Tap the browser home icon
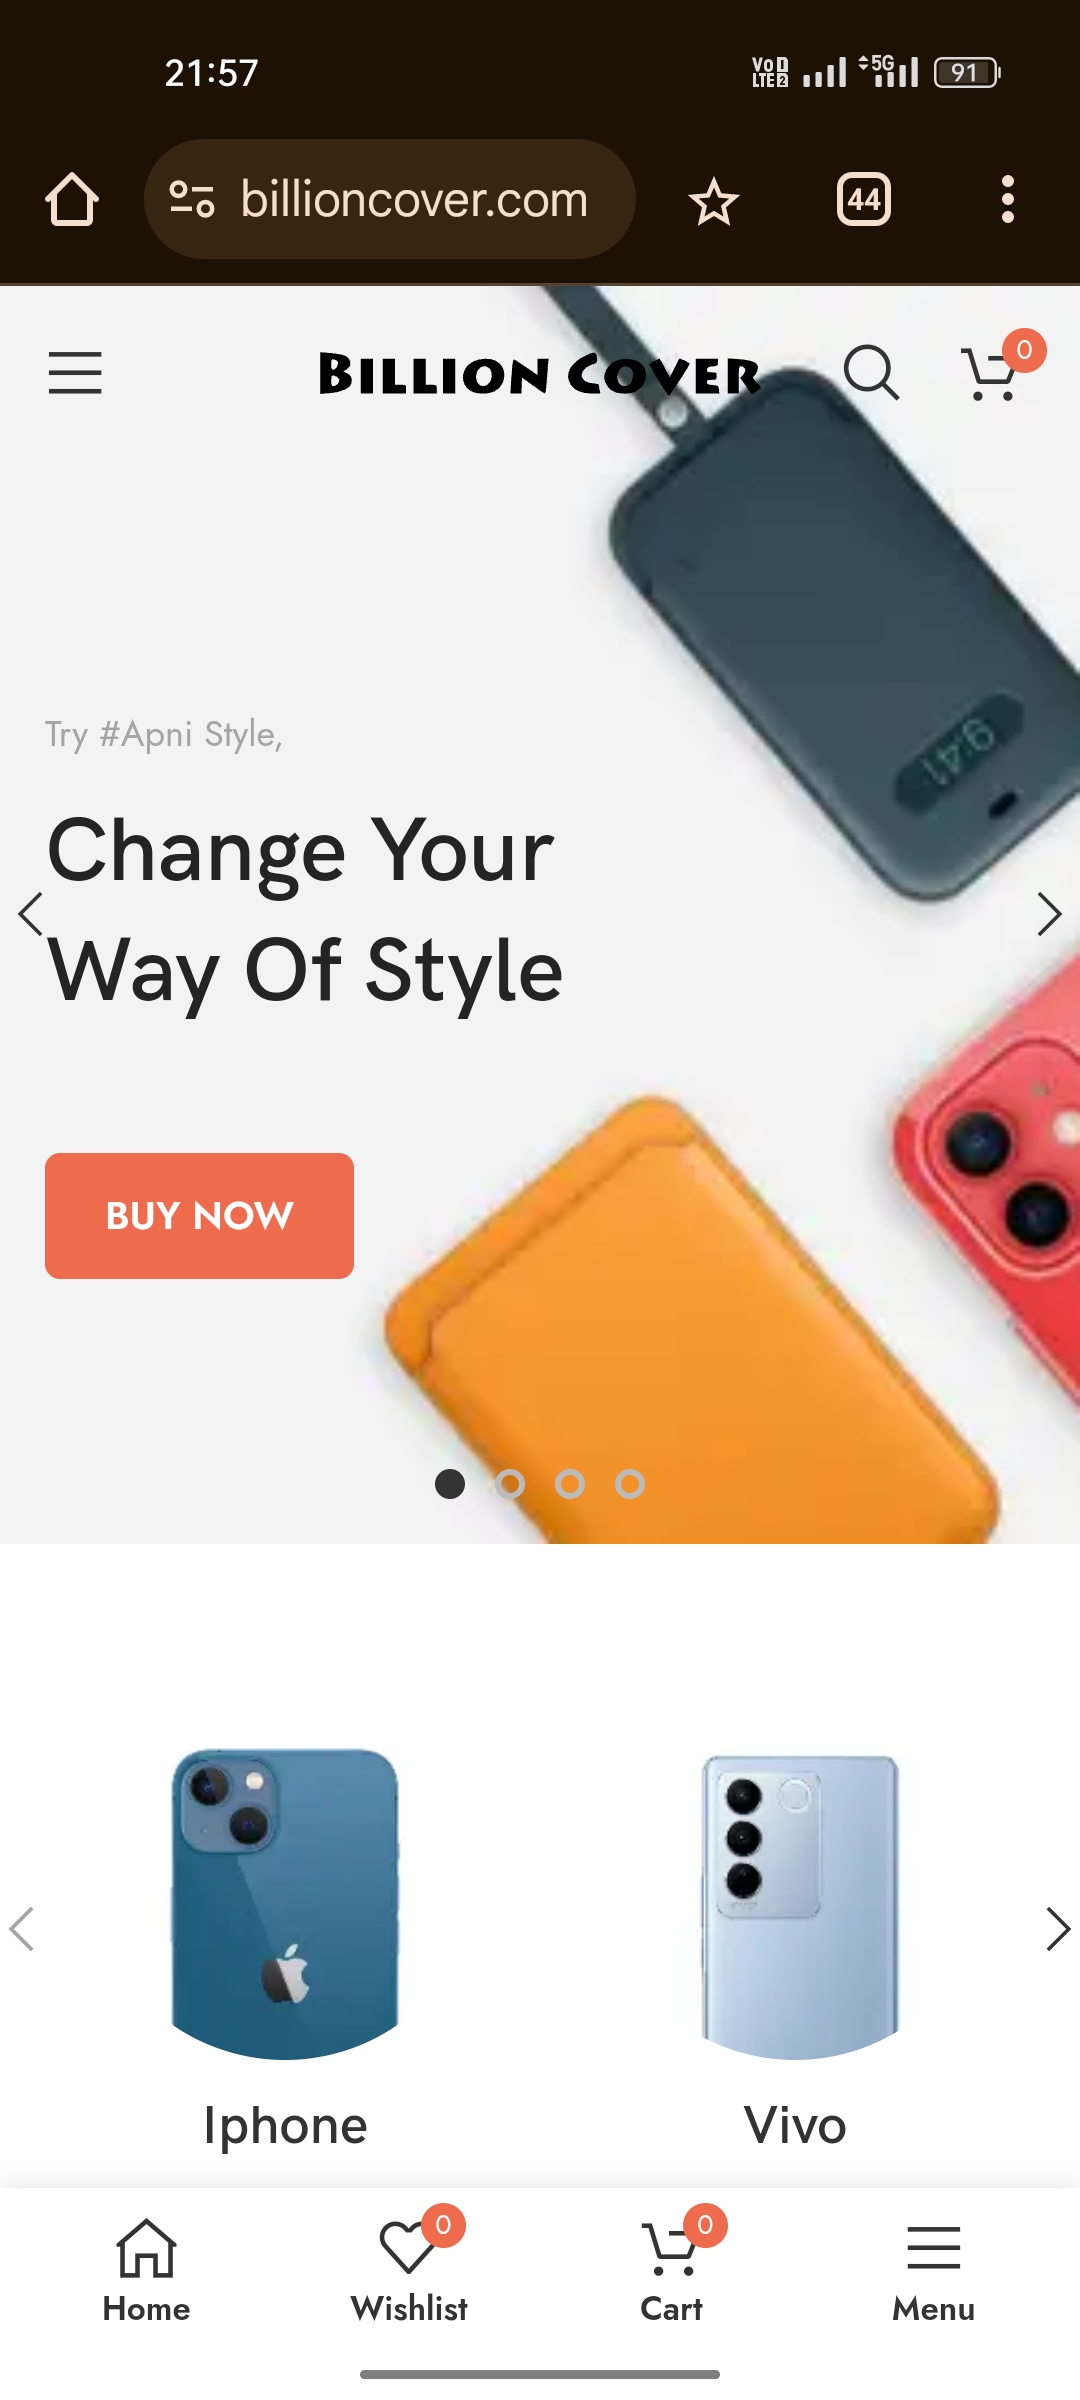 tap(72, 199)
